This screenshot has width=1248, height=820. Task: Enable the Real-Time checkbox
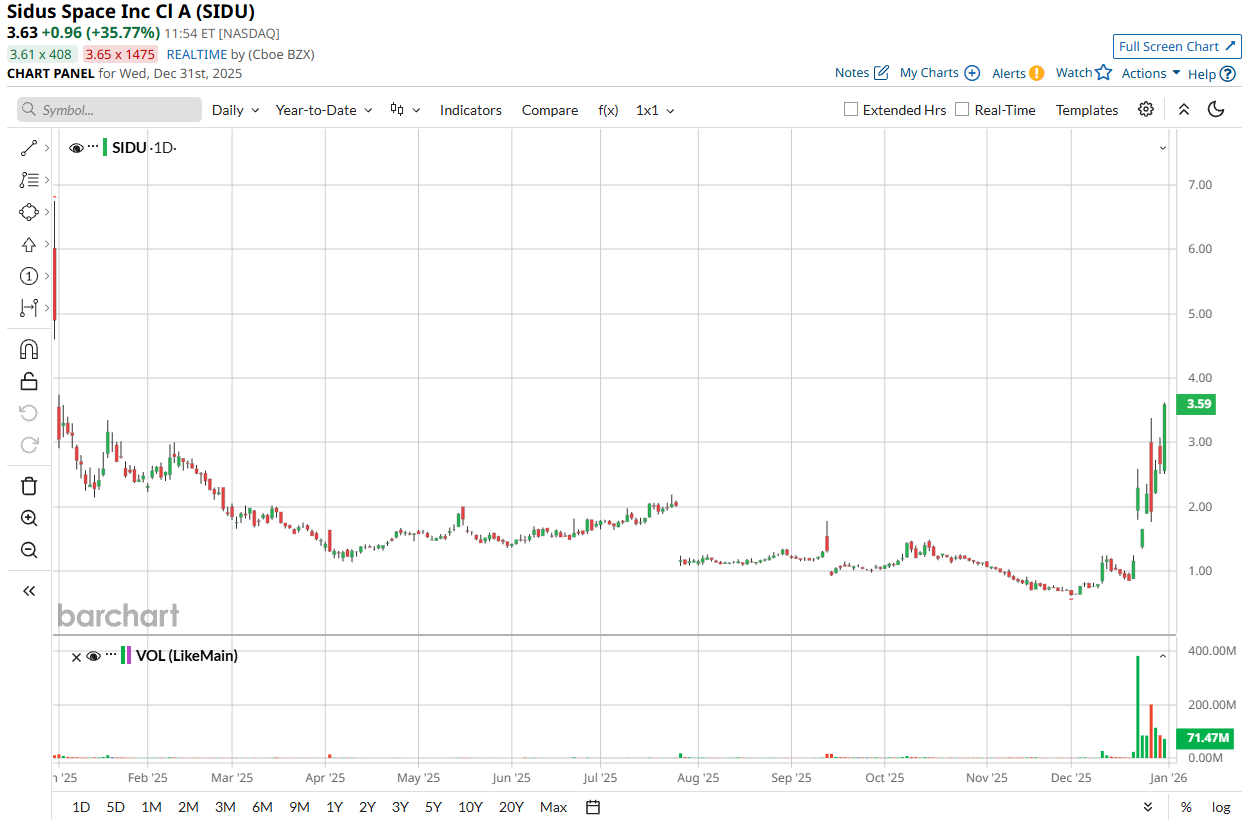pyautogui.click(x=962, y=110)
